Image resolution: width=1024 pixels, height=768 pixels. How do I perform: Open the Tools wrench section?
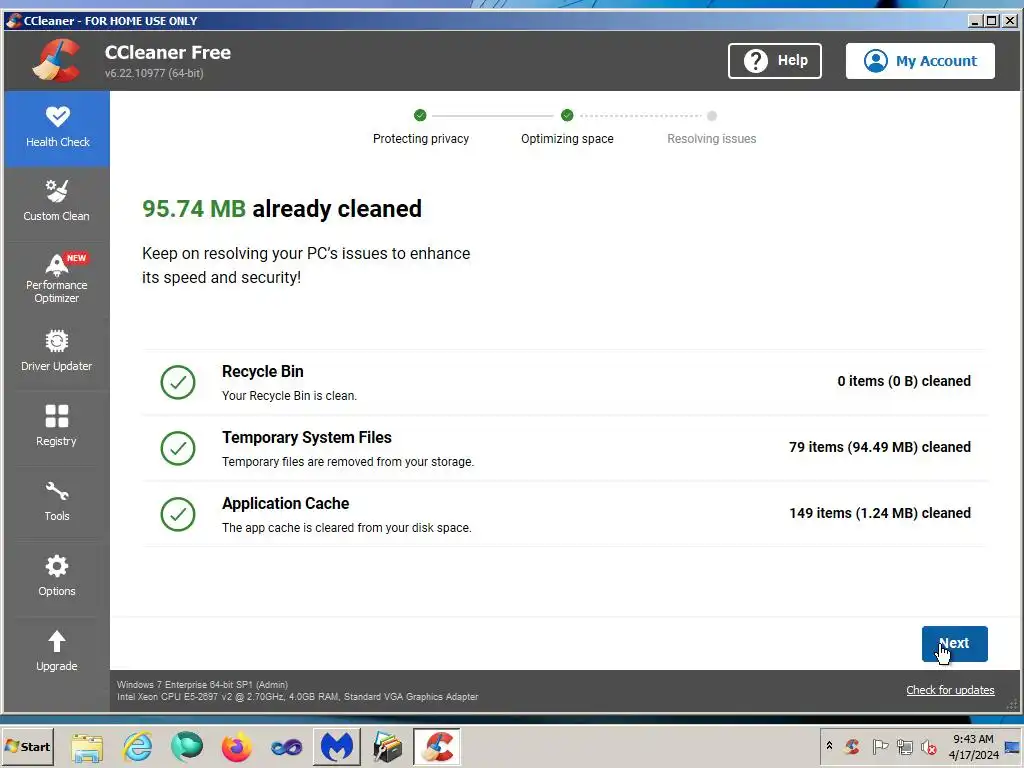(x=57, y=501)
